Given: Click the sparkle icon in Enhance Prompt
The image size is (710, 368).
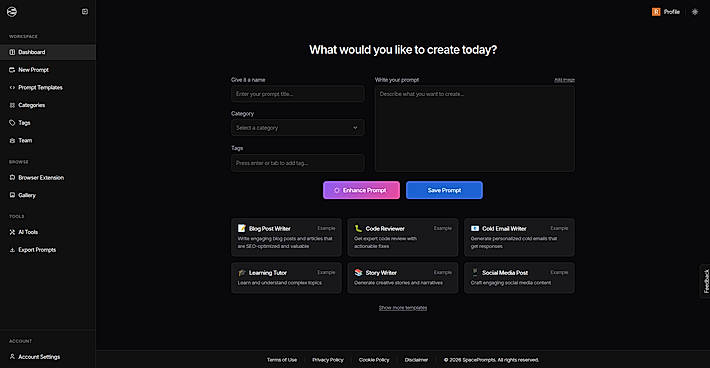Looking at the screenshot, I should coord(337,191).
